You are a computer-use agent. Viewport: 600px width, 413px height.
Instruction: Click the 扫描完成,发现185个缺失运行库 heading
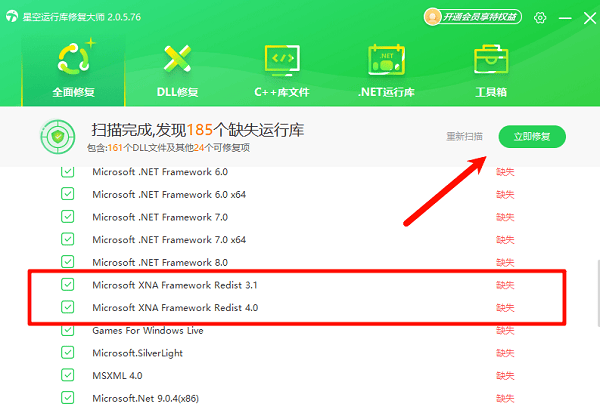[x=197, y=130]
